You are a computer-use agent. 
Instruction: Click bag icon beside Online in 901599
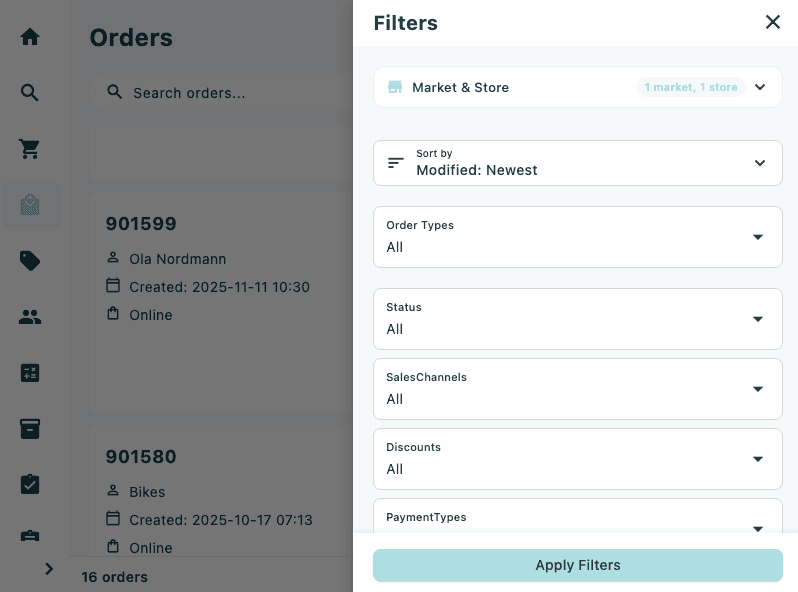[113, 314]
